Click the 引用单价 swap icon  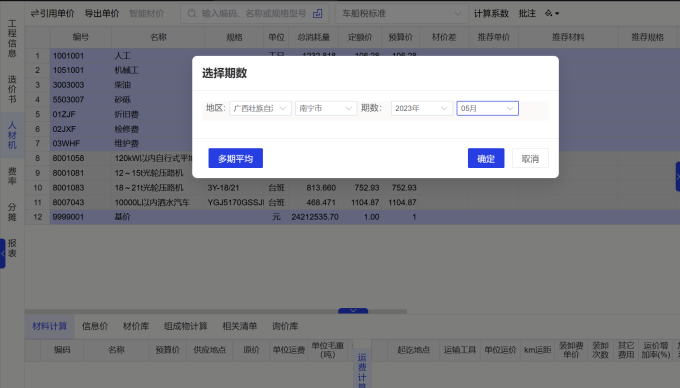click(x=35, y=13)
